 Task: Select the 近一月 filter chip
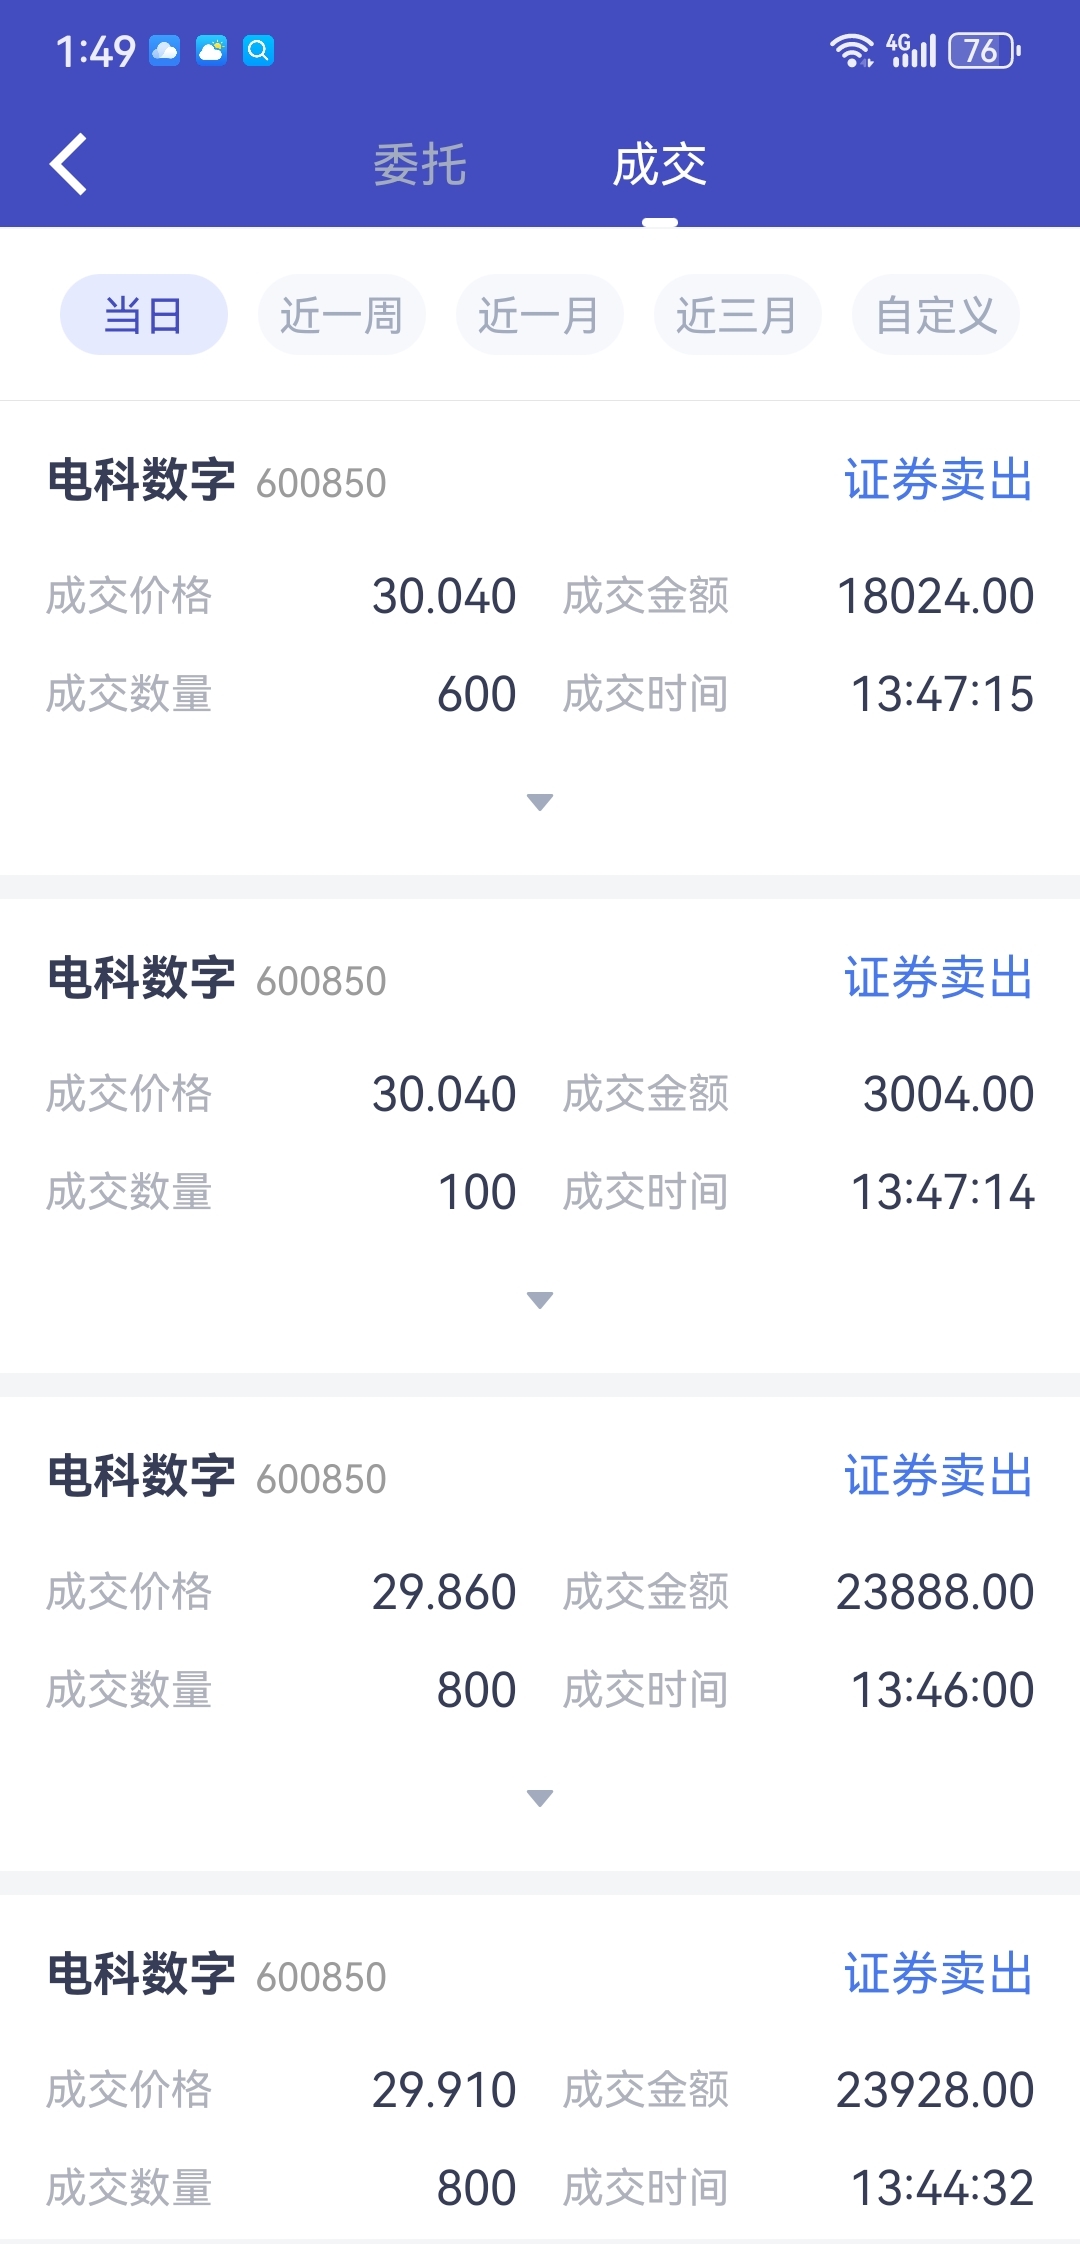click(x=540, y=315)
